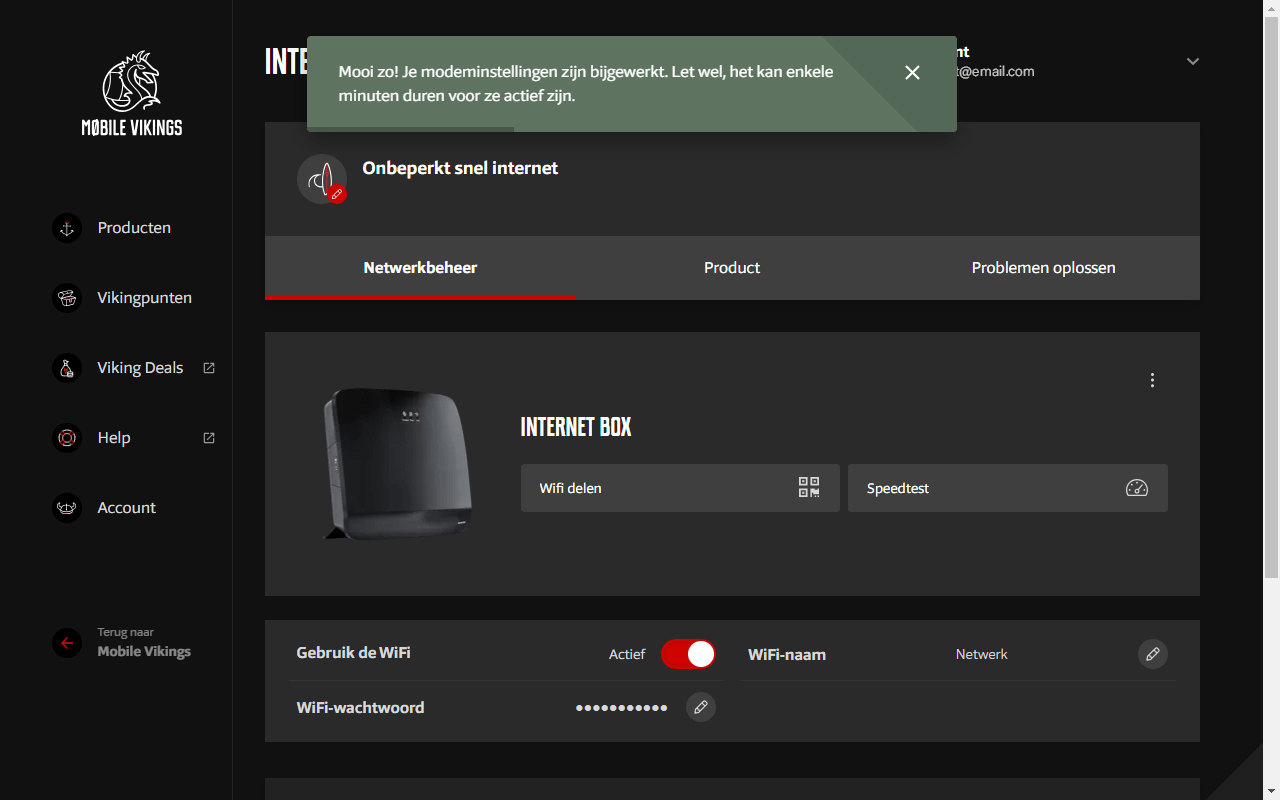This screenshot has width=1280, height=800.
Task: Disable the Gebruik de WiFi toggle
Action: (x=688, y=654)
